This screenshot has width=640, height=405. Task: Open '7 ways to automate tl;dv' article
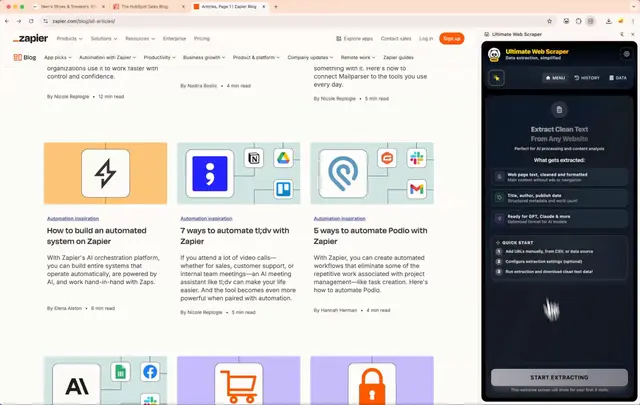[x=235, y=236]
